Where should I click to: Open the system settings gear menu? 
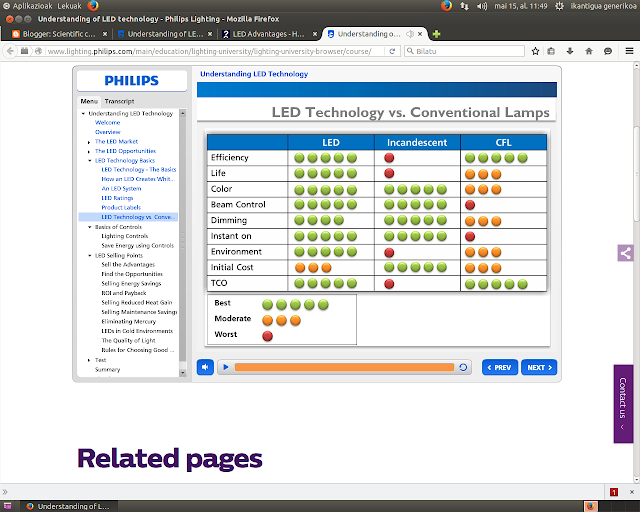click(x=560, y=6)
